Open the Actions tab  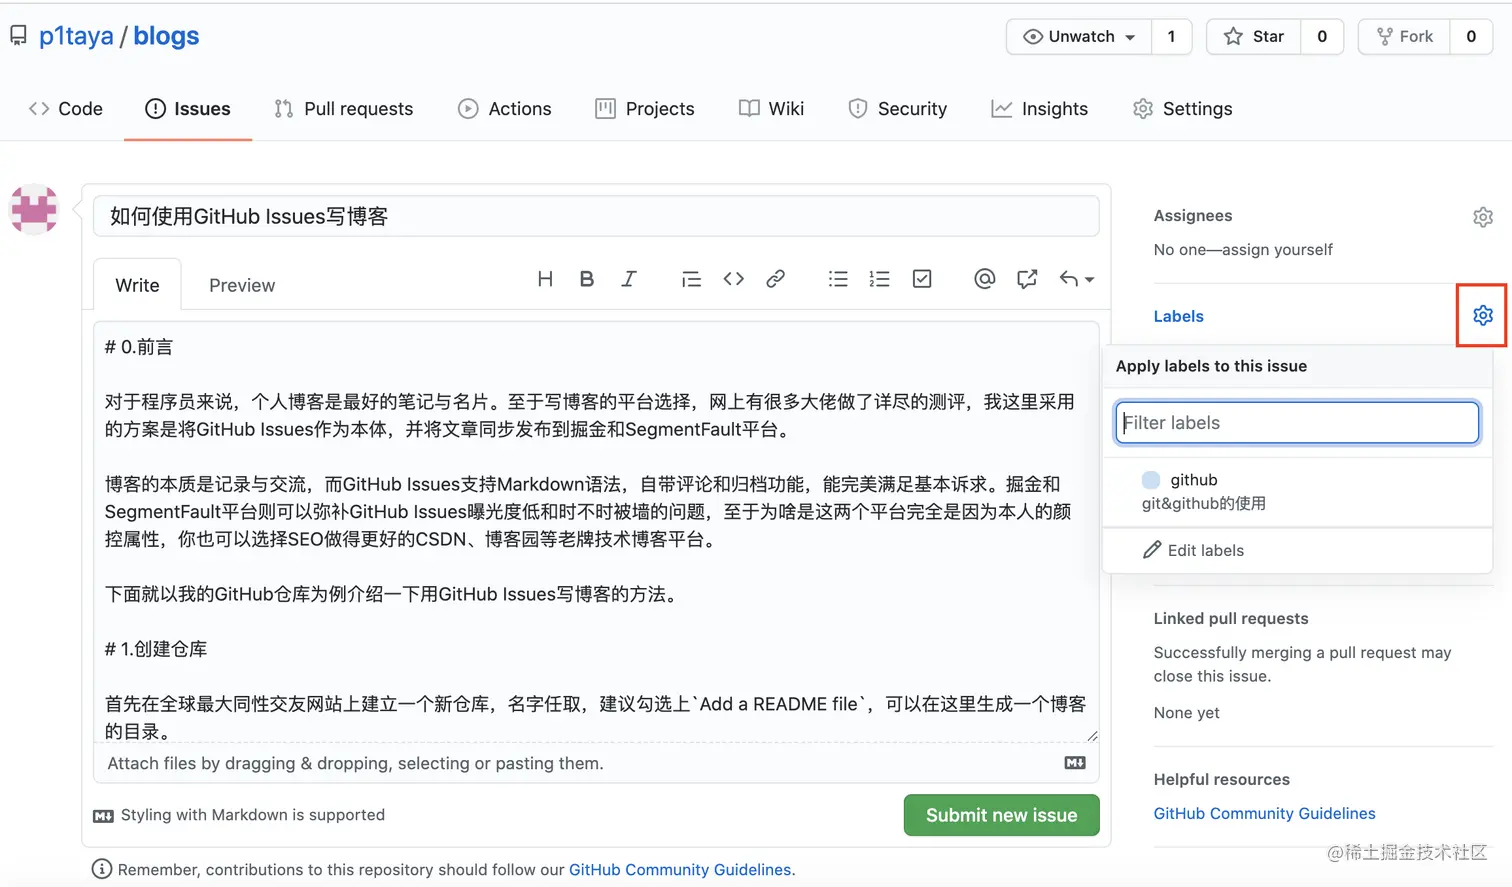[x=505, y=109]
